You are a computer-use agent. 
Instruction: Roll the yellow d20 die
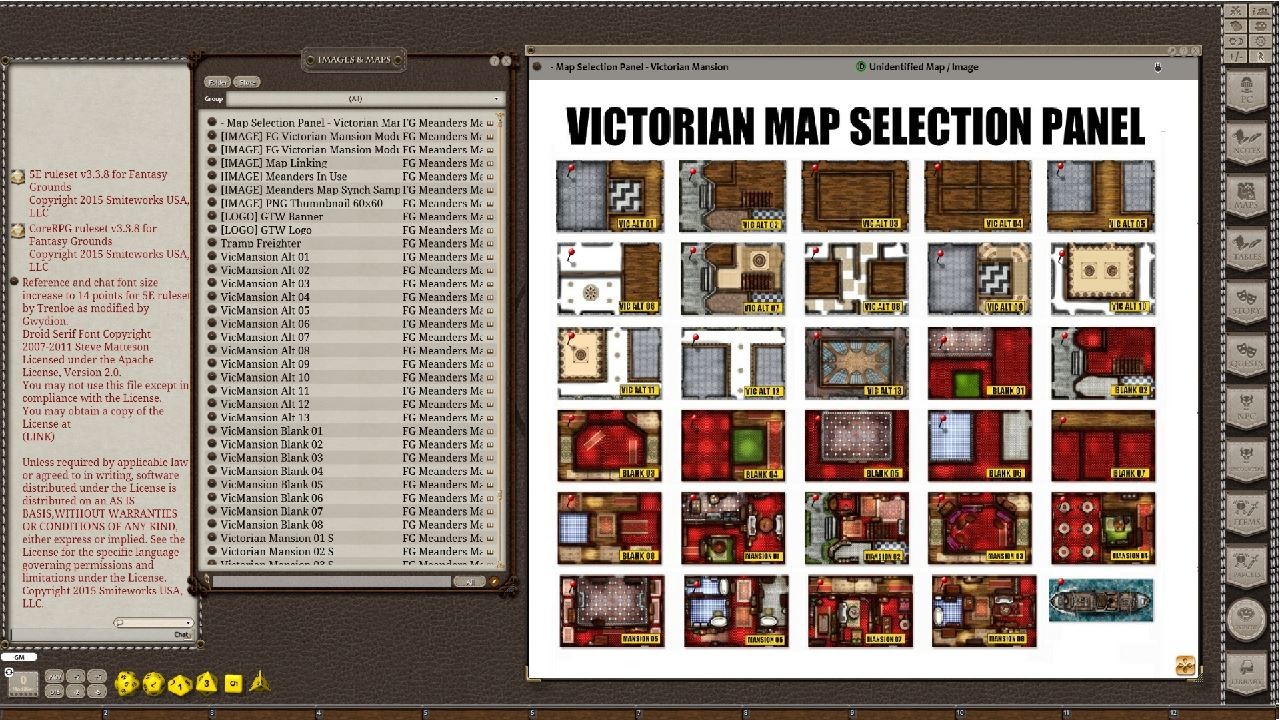(127, 684)
